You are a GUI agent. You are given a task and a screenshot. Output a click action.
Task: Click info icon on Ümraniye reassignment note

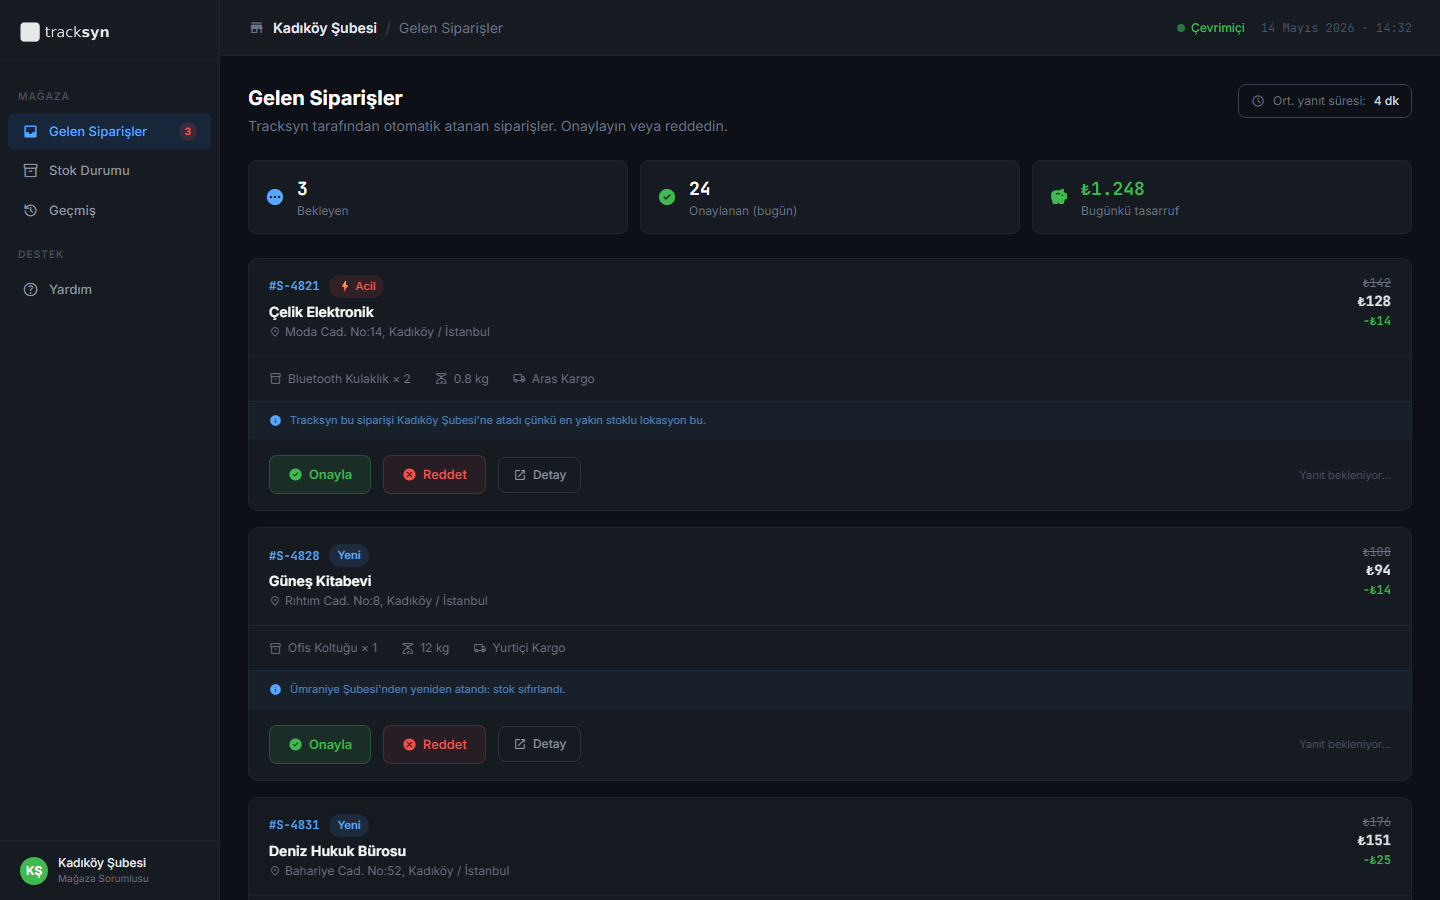(275, 689)
